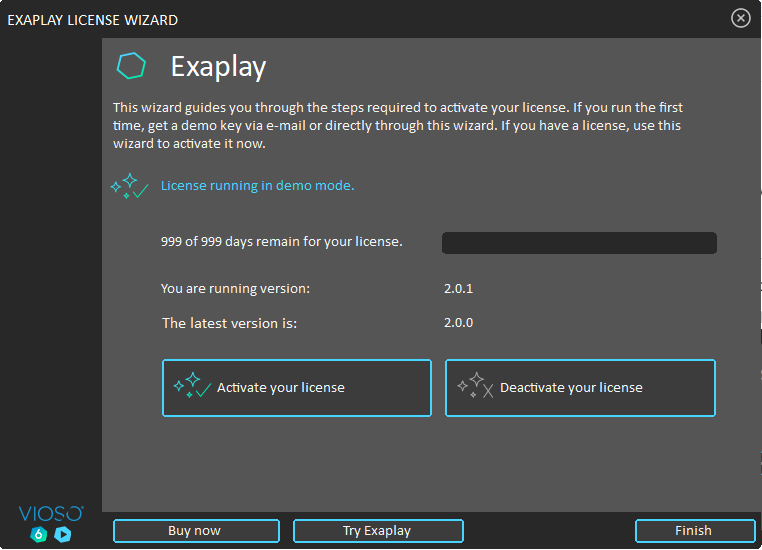Screen dimensions: 762x550
Task: Click the Exaplay play-arrow icon under VIOSO
Action: pyautogui.click(x=63, y=534)
